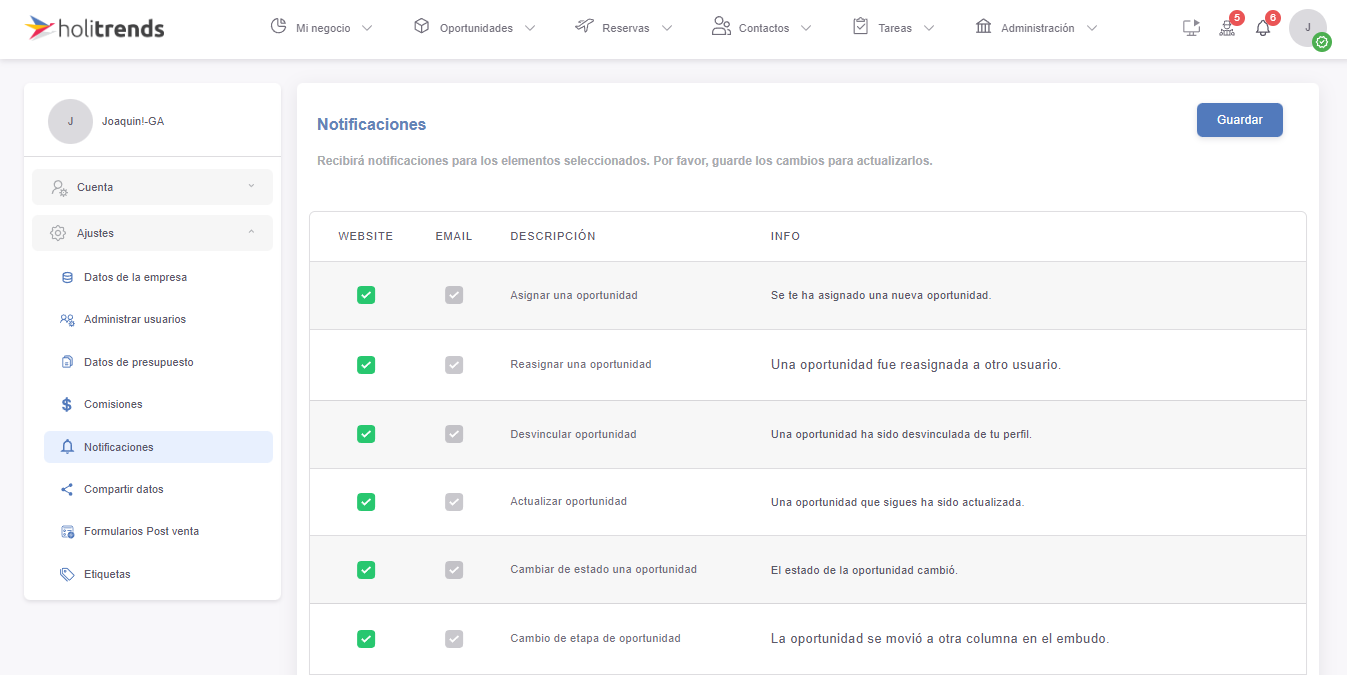Collapse the Ajustes section

[152, 233]
